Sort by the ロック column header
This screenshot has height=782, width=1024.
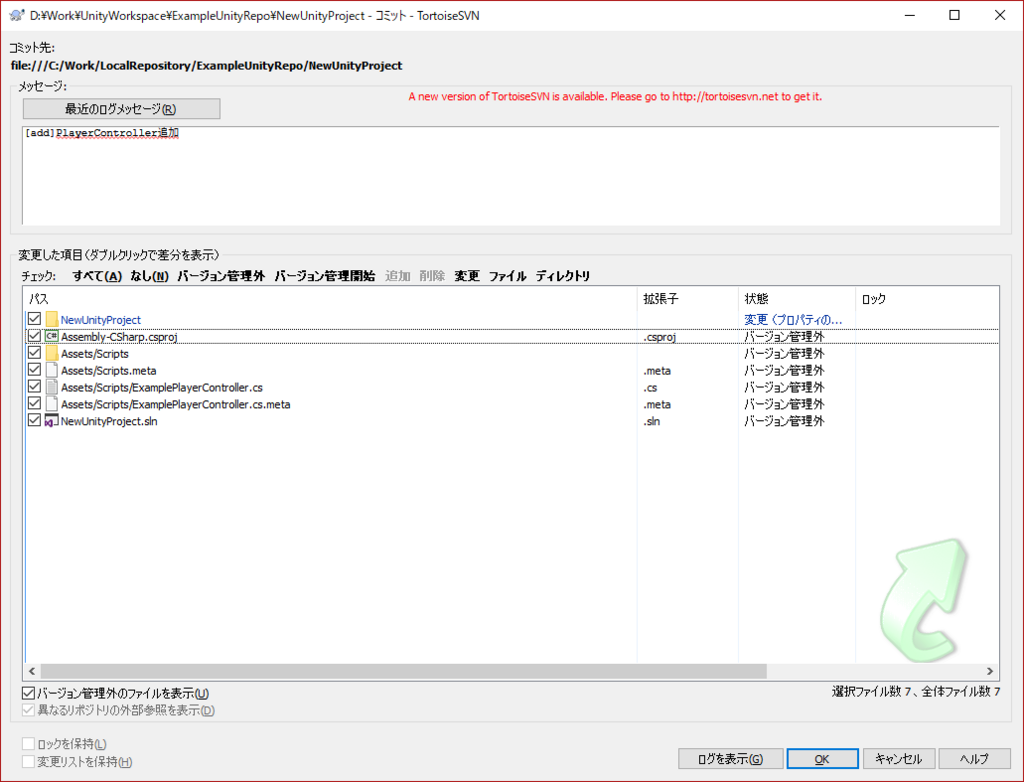[927, 299]
